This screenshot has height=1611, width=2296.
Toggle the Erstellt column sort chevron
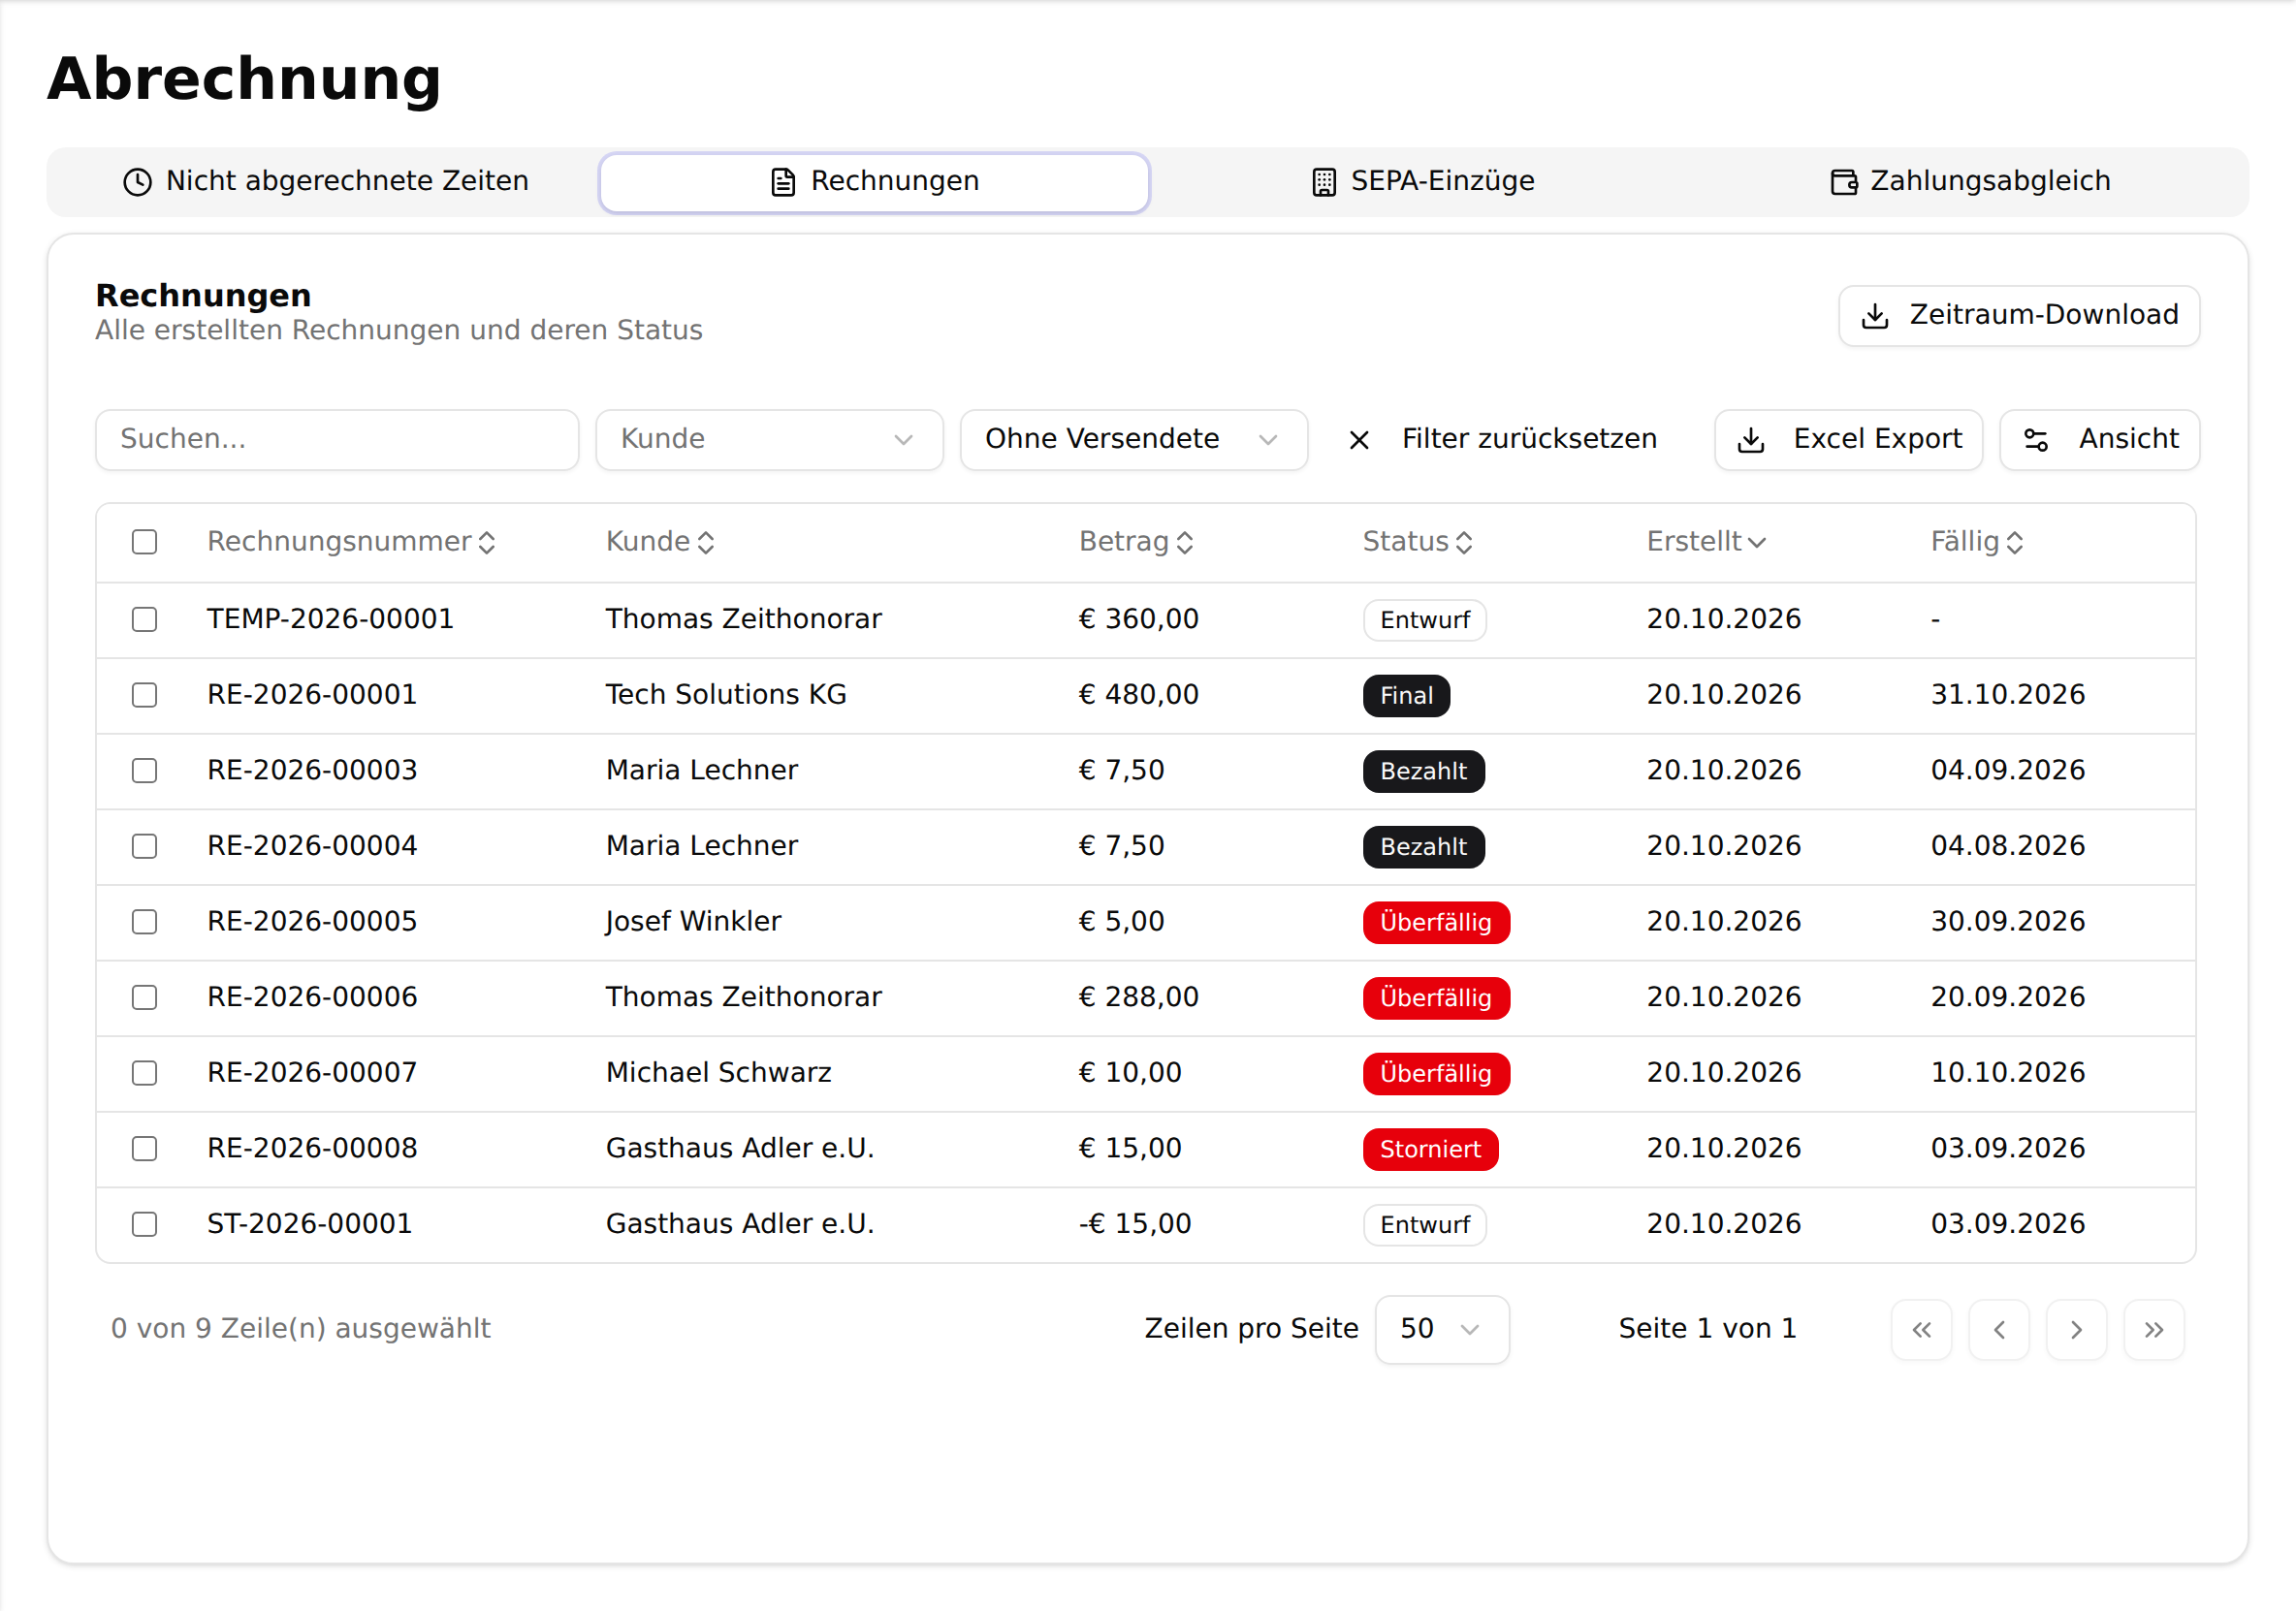tap(1757, 543)
